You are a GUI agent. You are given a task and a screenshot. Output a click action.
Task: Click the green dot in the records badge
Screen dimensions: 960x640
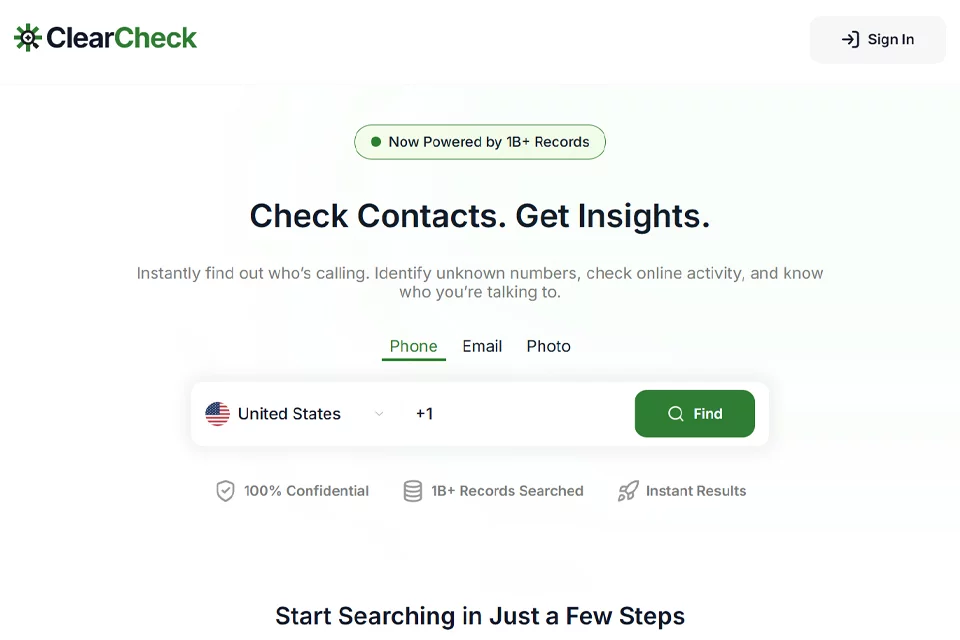pyautogui.click(x=376, y=142)
